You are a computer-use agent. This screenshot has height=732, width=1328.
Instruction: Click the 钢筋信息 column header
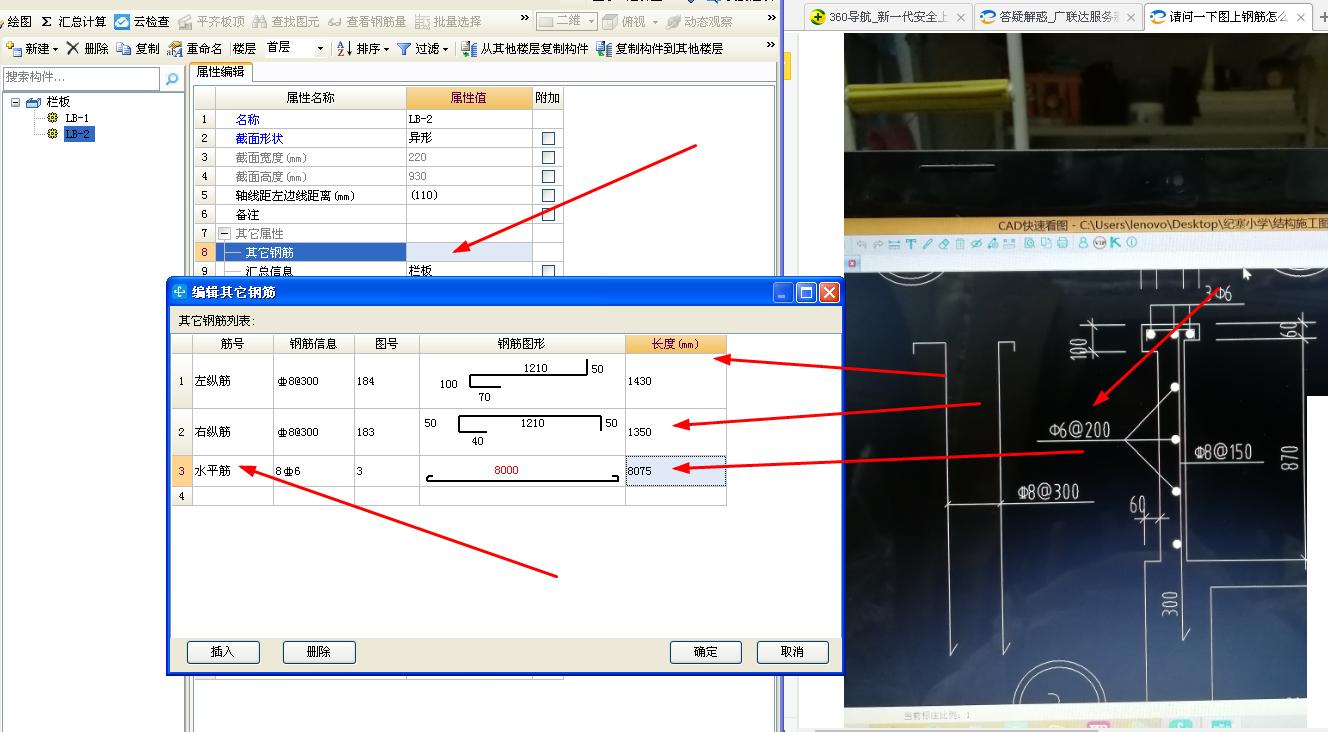tap(313, 344)
